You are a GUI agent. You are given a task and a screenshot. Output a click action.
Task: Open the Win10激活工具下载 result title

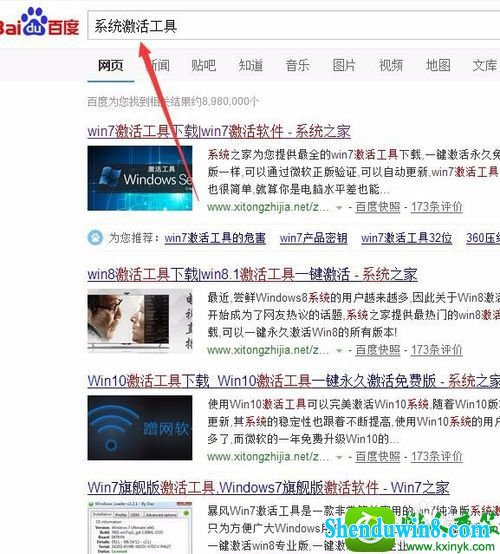tap(294, 381)
